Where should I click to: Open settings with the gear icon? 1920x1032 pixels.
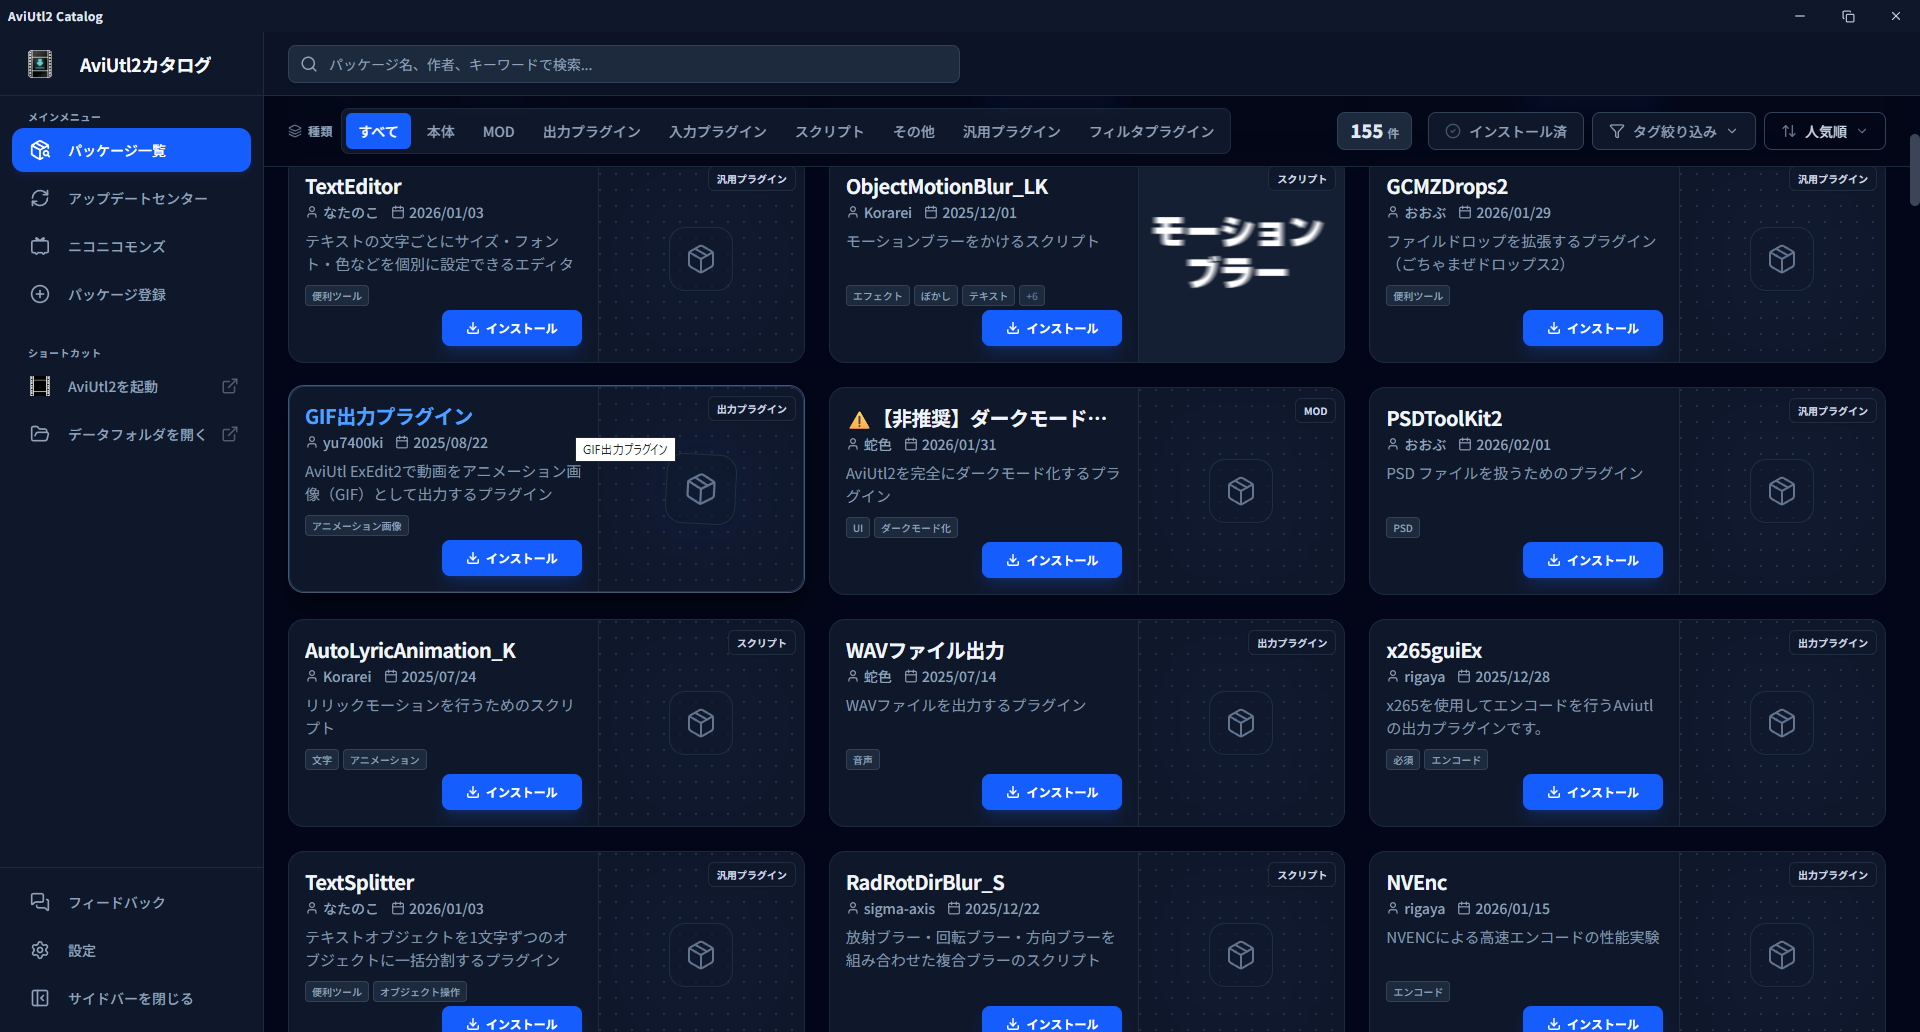click(40, 950)
